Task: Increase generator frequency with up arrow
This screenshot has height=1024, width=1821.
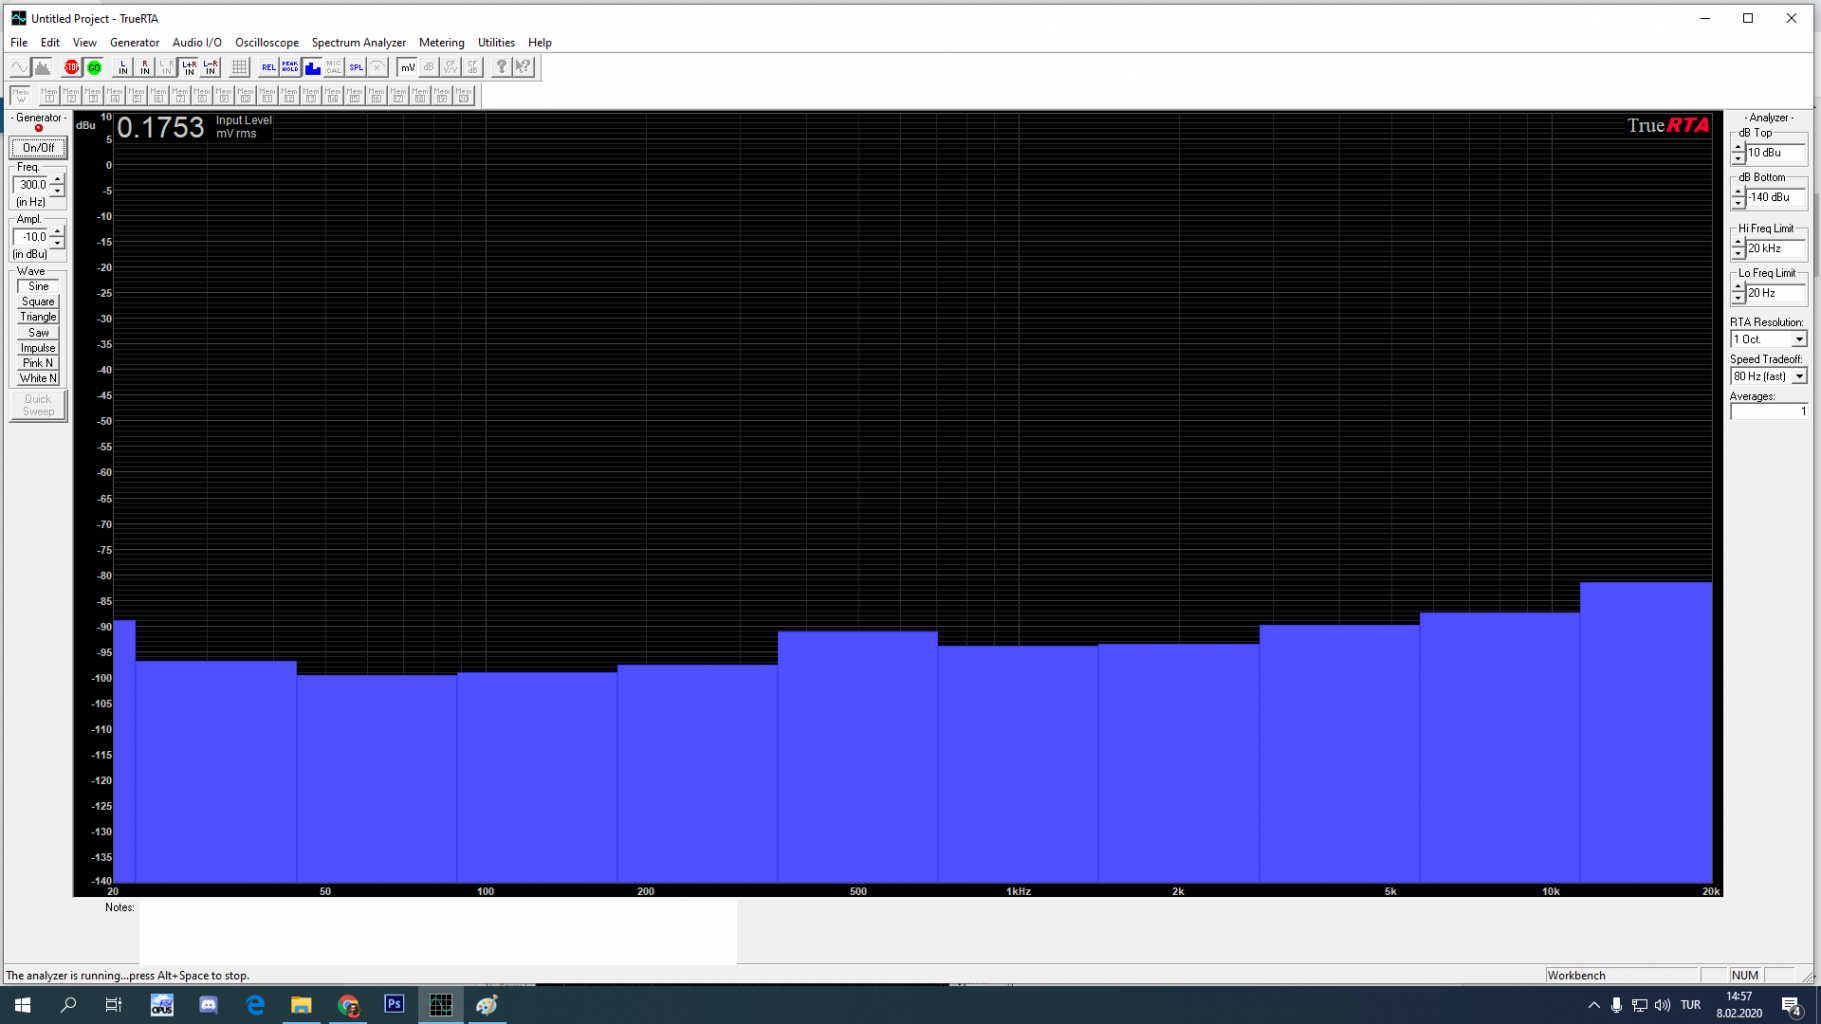Action: [x=57, y=180]
